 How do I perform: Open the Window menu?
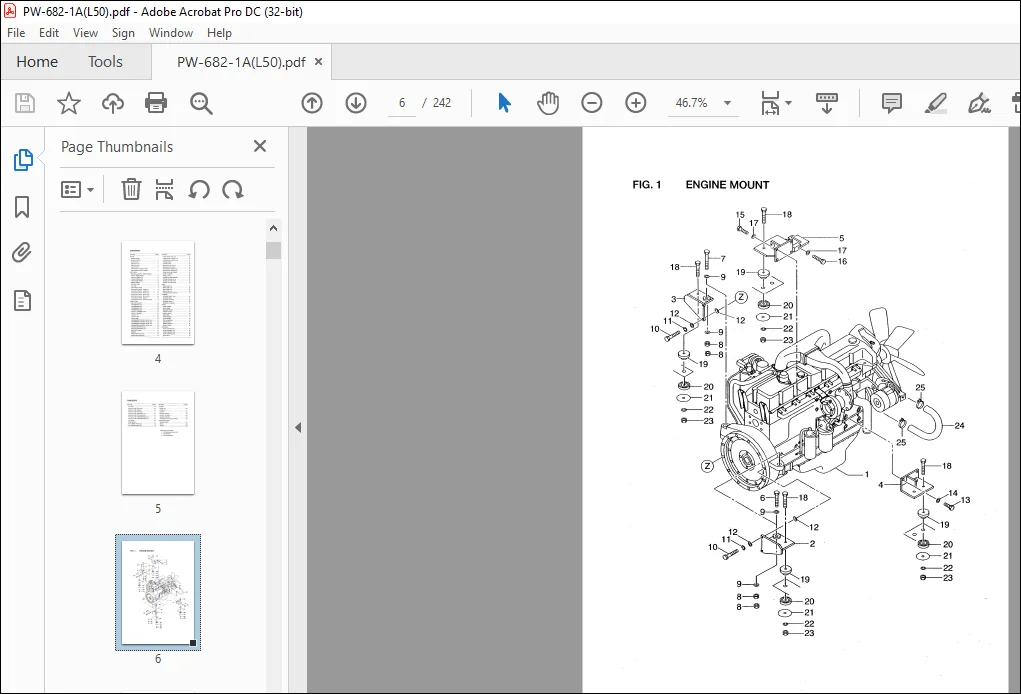[x=171, y=33]
